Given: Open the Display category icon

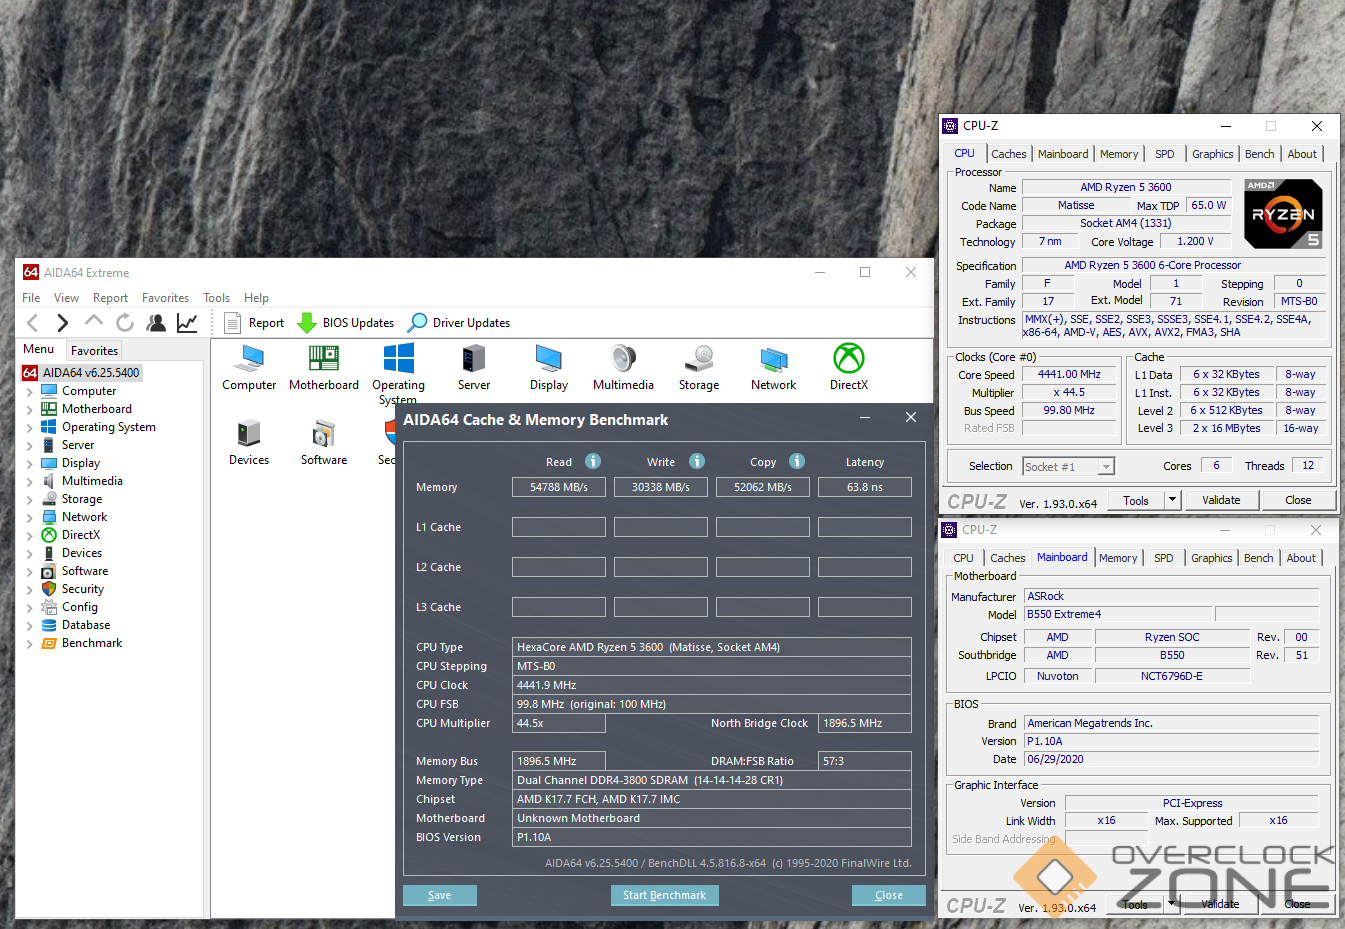Looking at the screenshot, I should [x=549, y=367].
